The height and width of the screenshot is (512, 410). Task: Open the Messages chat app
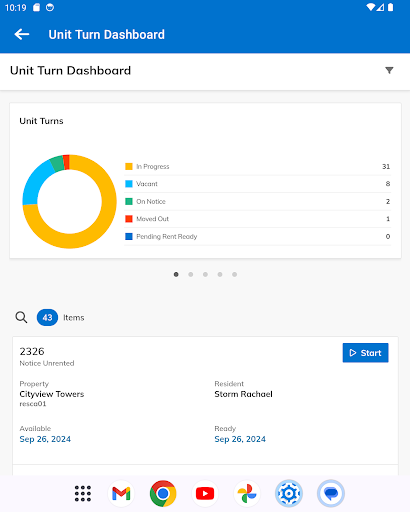[x=331, y=493]
